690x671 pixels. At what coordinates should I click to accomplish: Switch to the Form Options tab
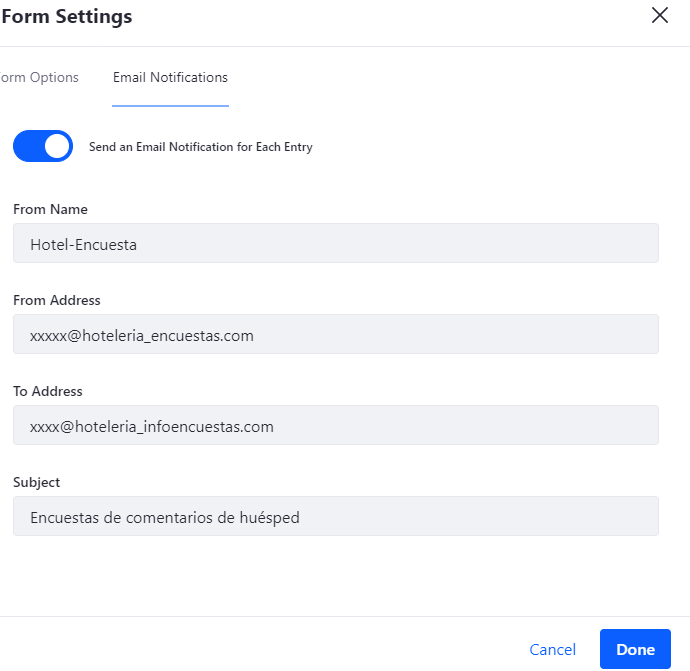40,78
